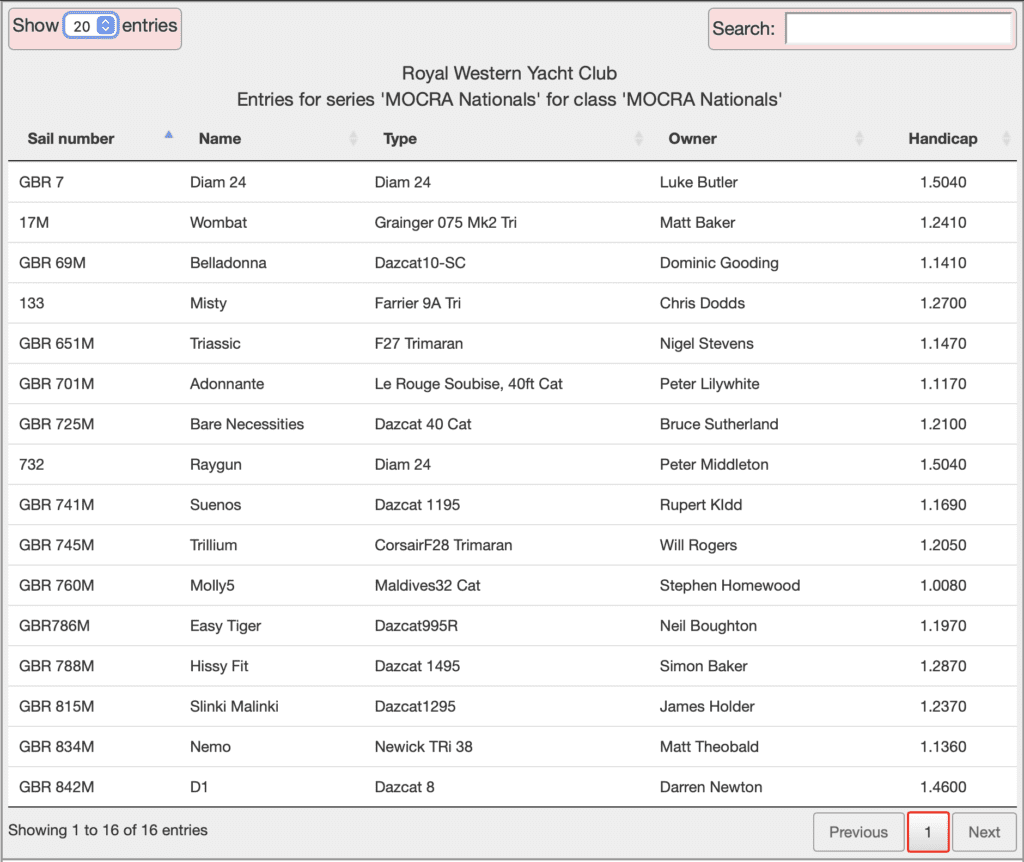This screenshot has height=862, width=1024.
Task: Click owner Matt Baker
Action: [697, 223]
